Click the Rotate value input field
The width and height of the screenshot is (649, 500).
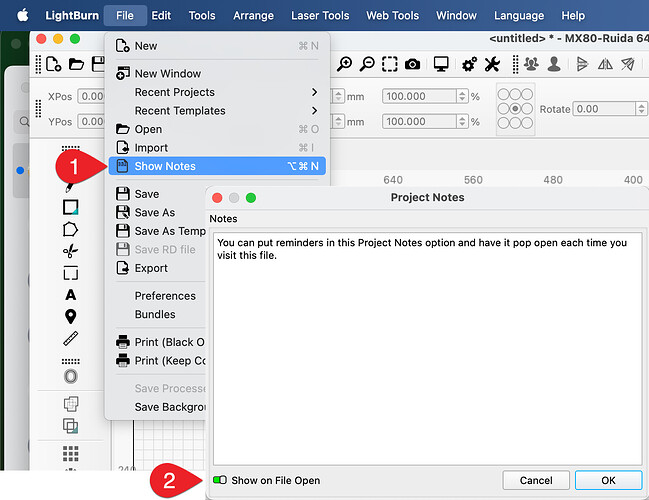[x=605, y=109]
